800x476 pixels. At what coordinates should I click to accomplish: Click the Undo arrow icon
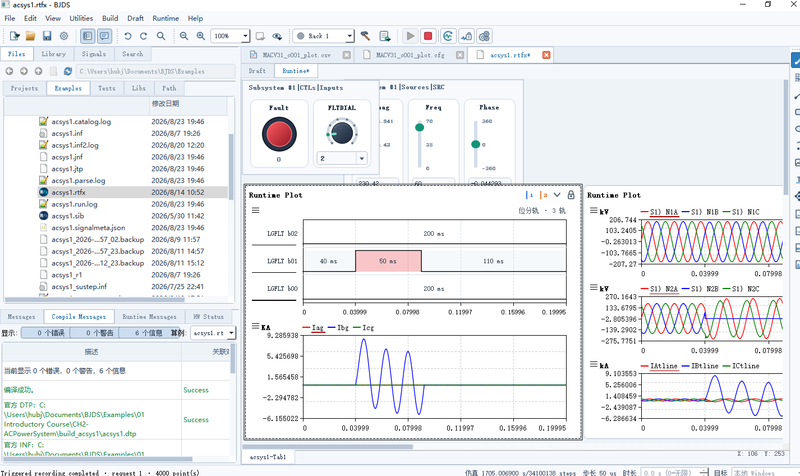(128, 36)
